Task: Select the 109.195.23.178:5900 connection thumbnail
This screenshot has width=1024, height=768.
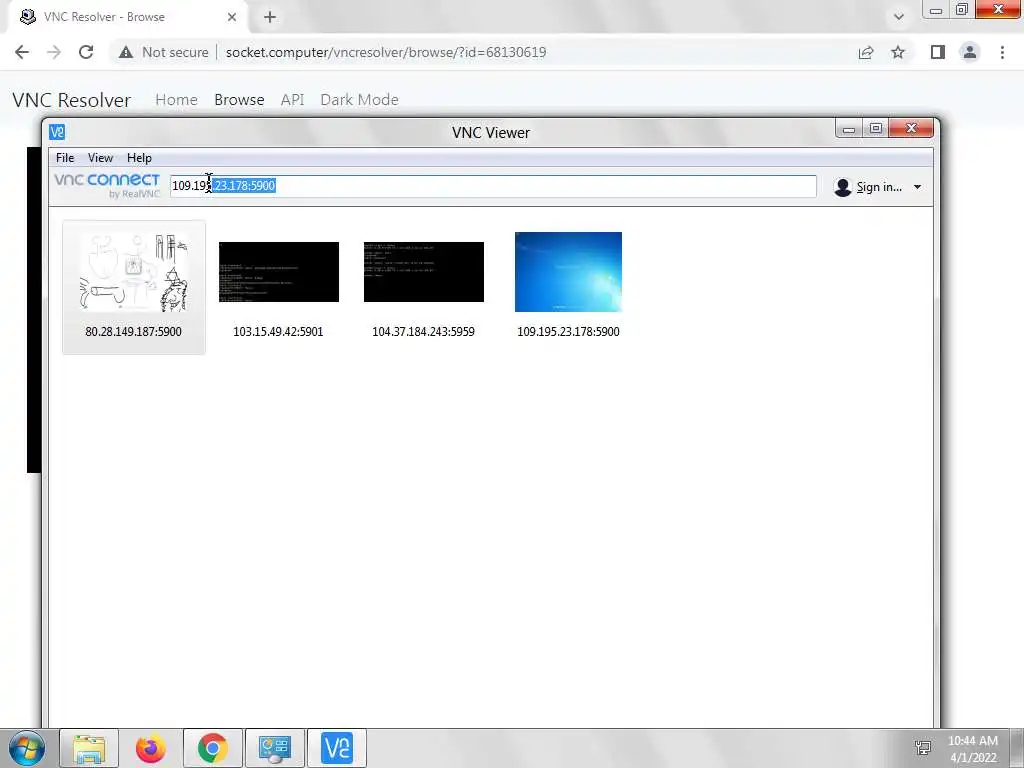Action: 568,272
